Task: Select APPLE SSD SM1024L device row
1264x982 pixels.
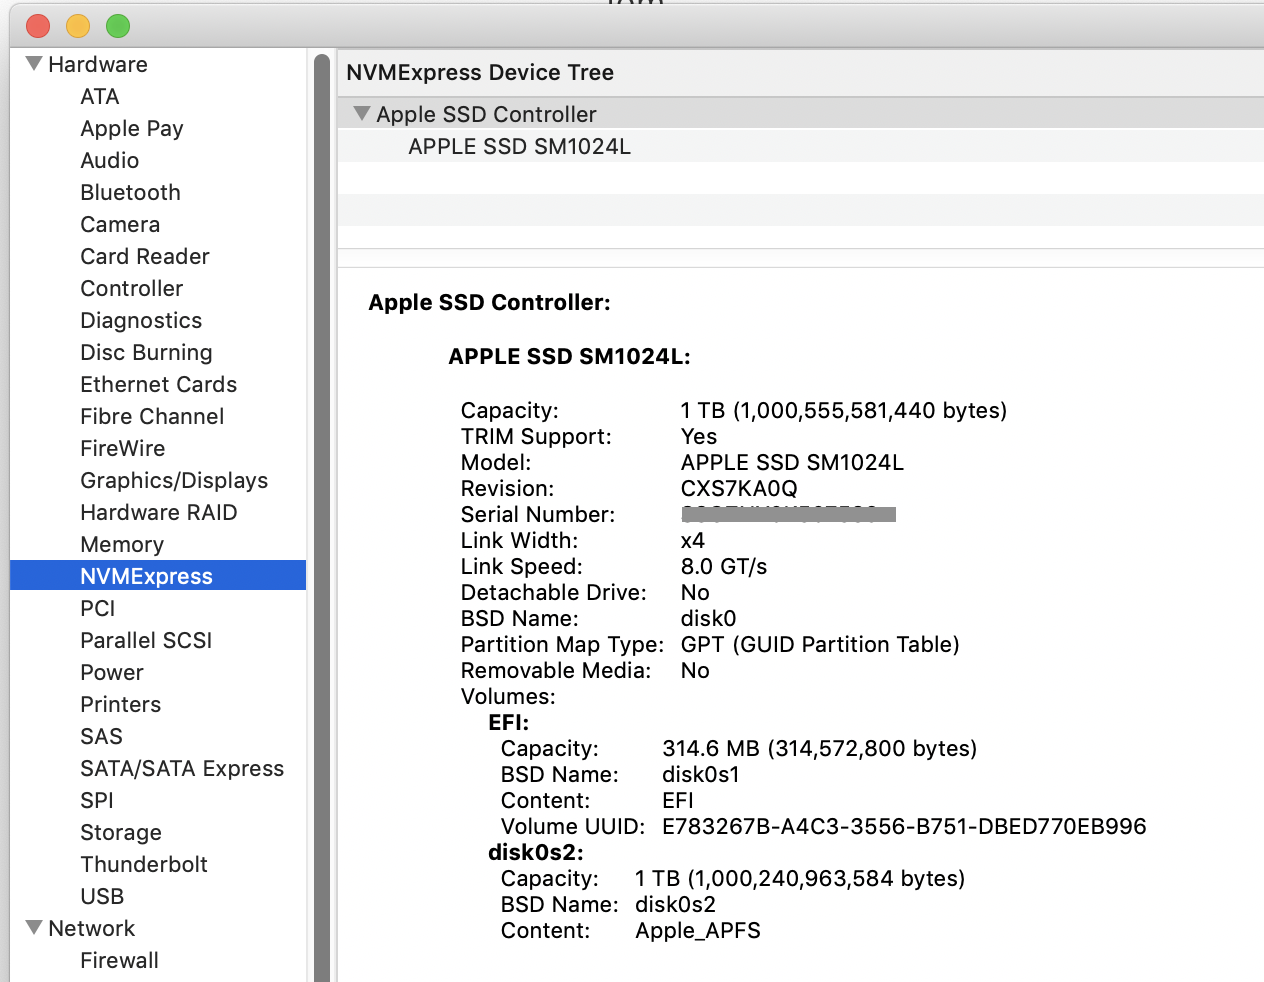Action: coord(519,146)
